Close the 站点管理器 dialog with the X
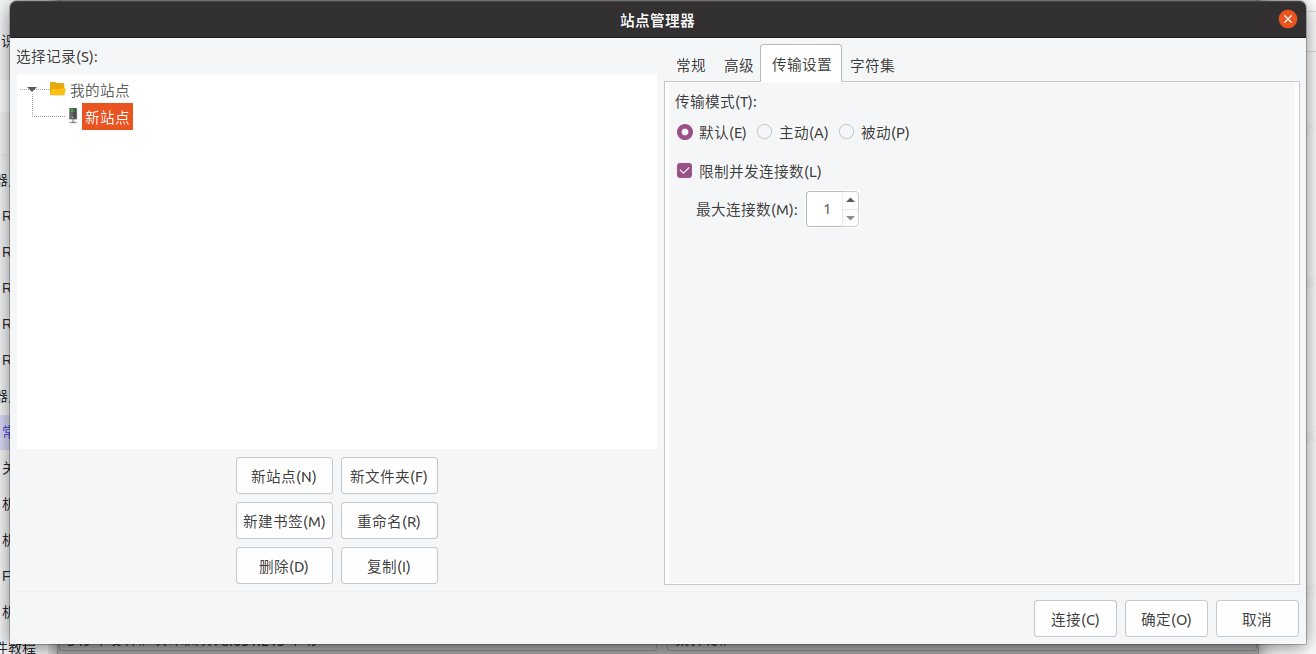The width and height of the screenshot is (1316, 654). (x=1287, y=19)
